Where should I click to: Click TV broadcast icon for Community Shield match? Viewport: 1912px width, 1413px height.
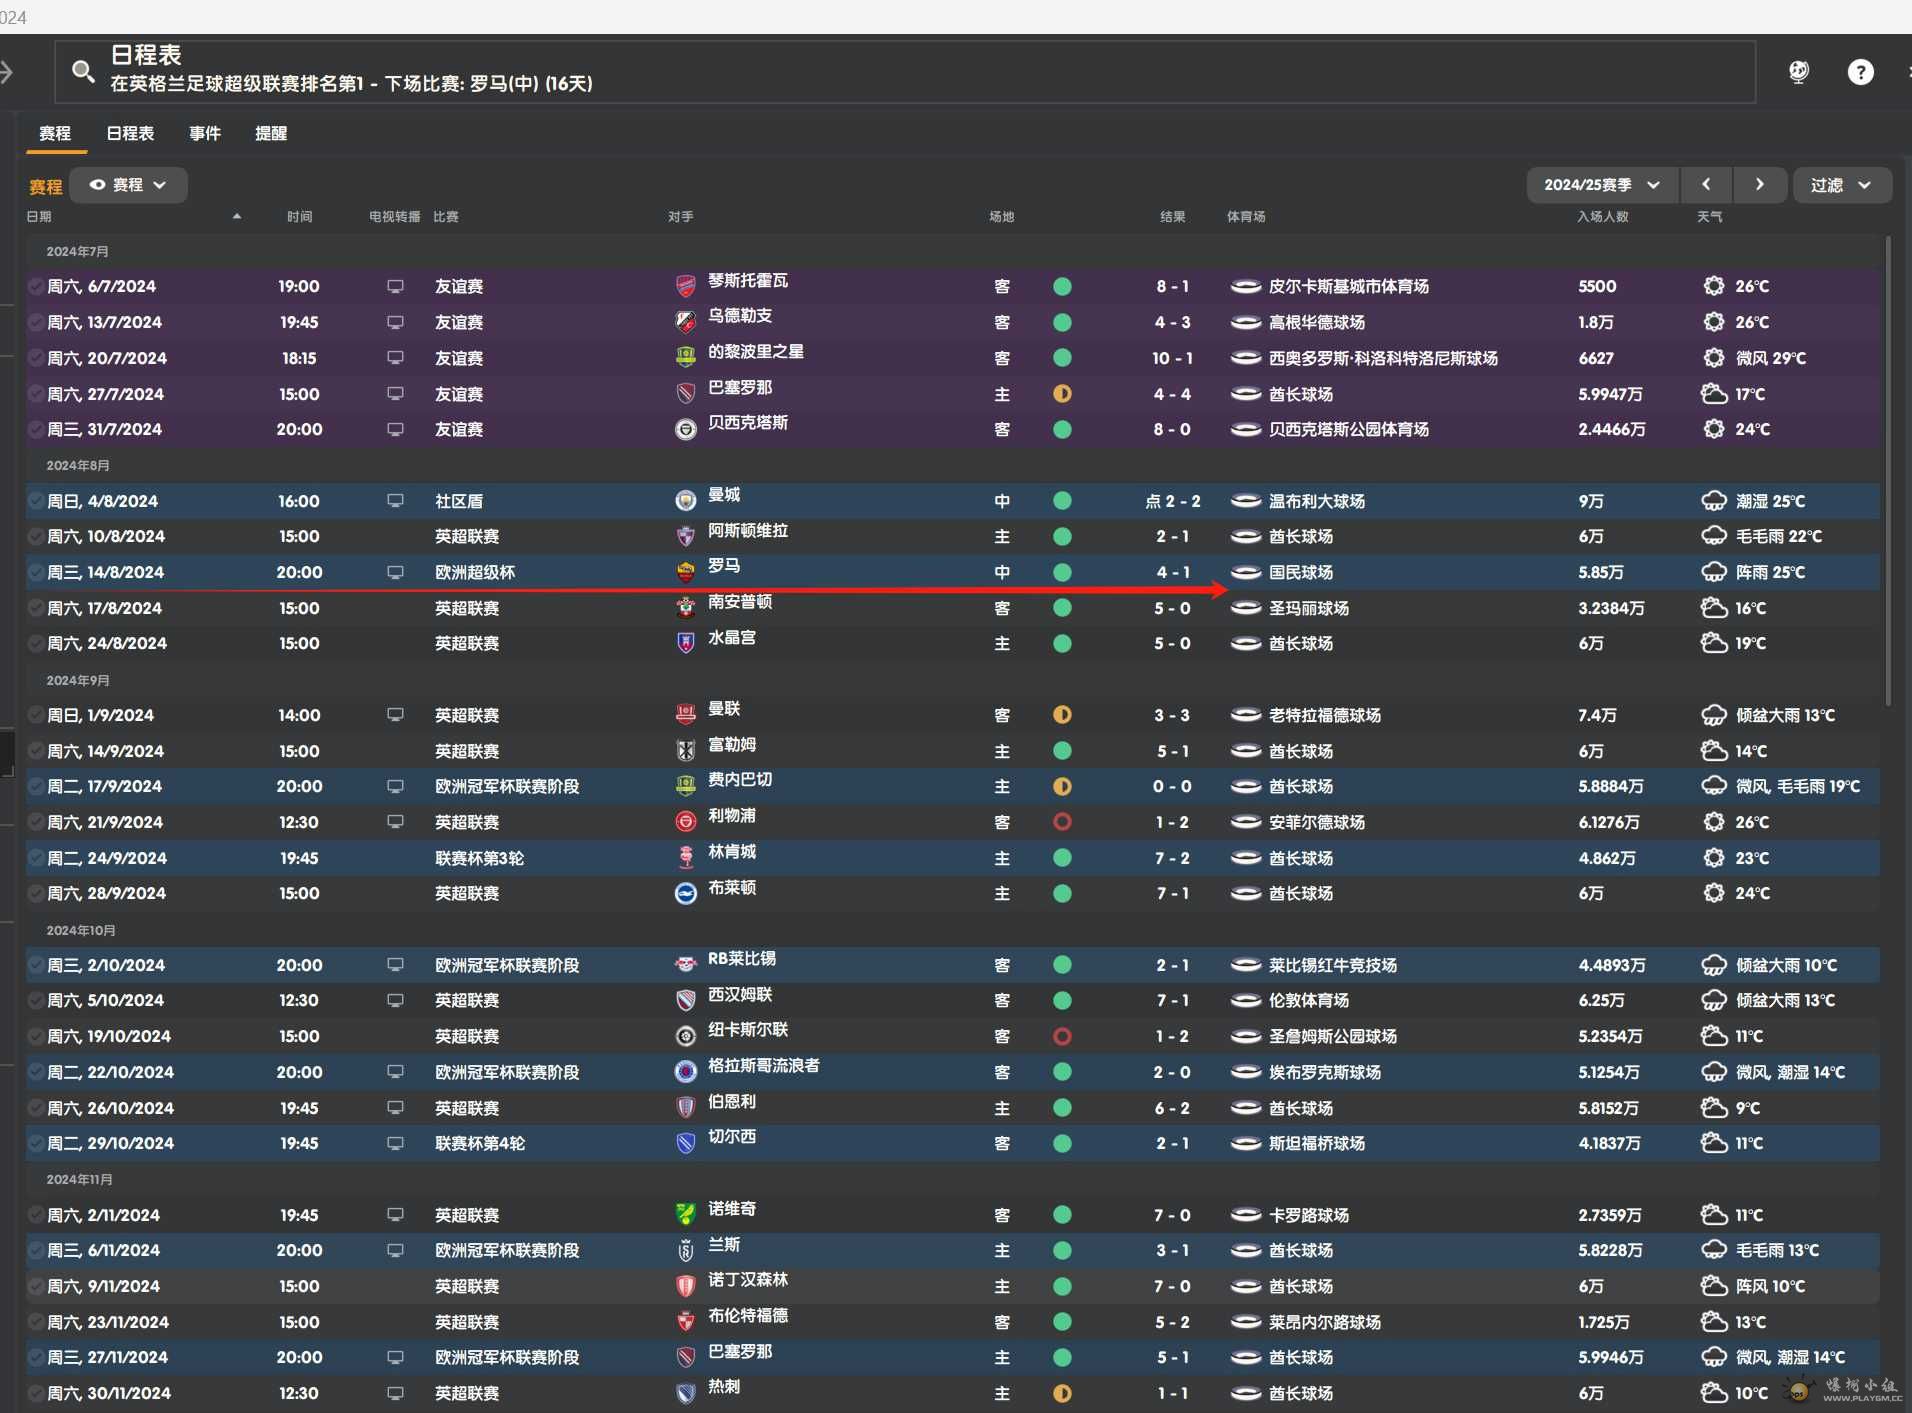(395, 501)
